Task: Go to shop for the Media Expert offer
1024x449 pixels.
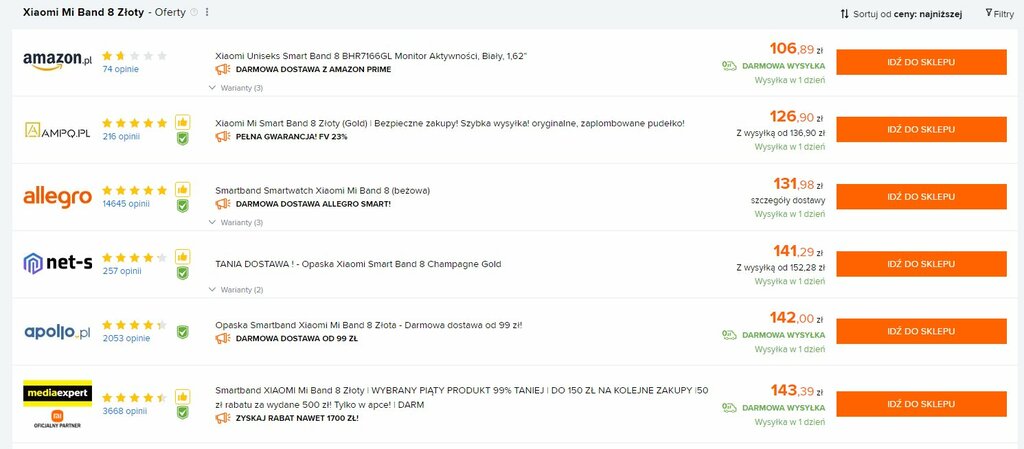Action: coord(921,404)
